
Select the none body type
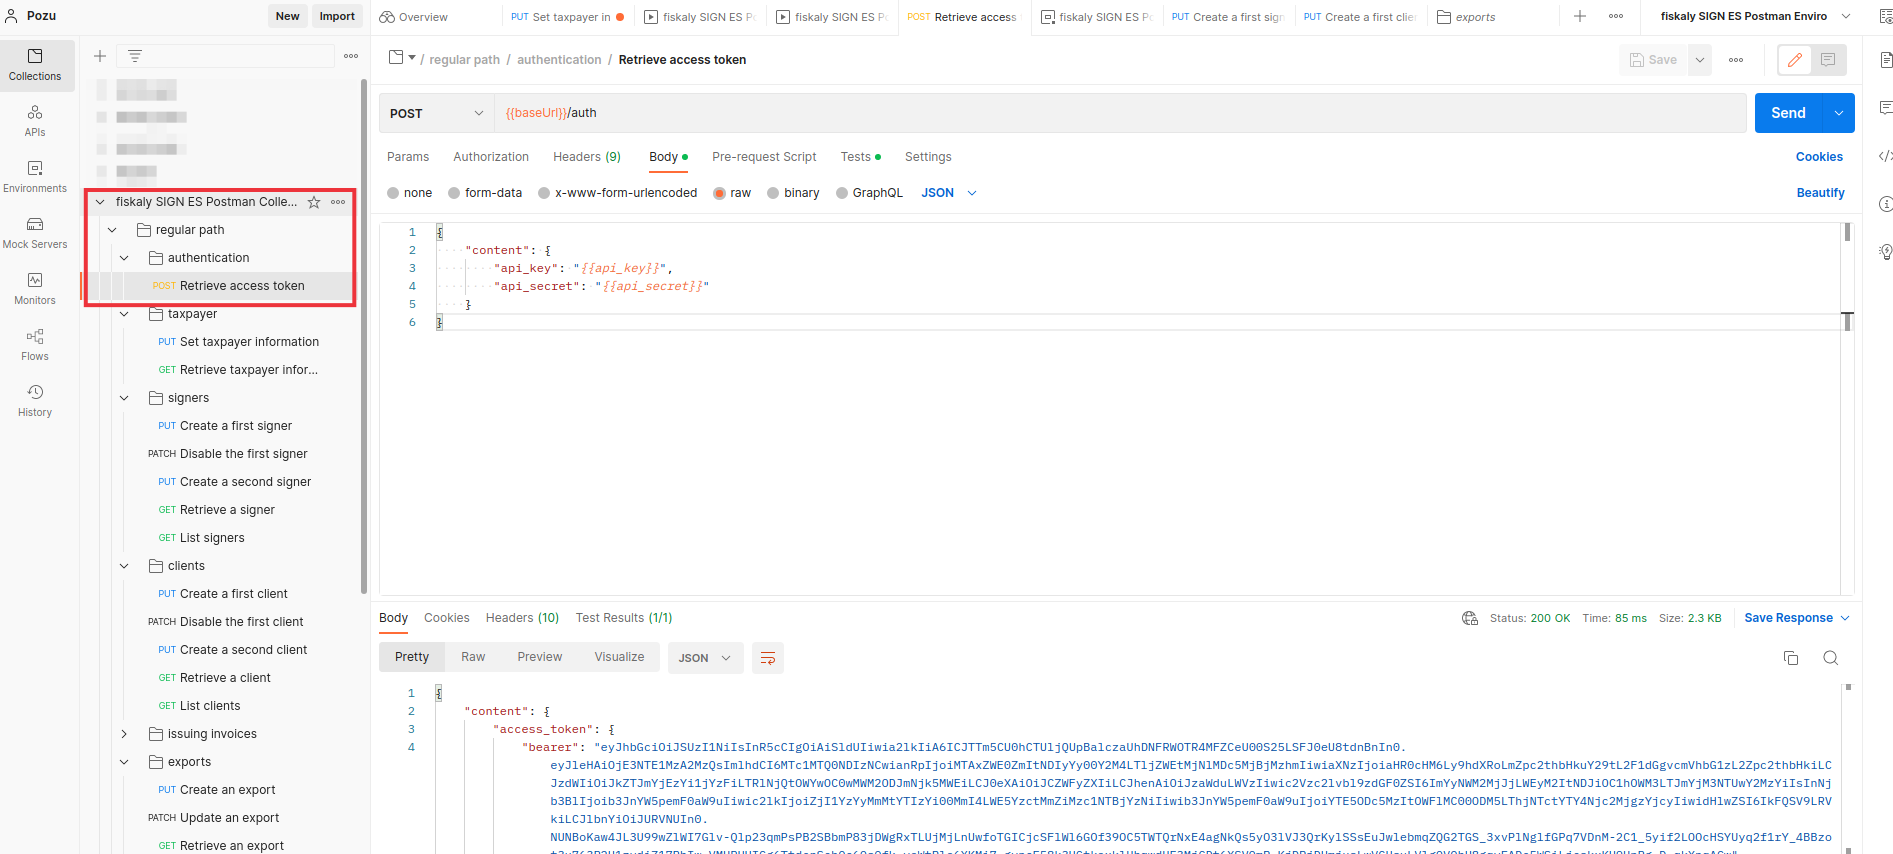(393, 193)
